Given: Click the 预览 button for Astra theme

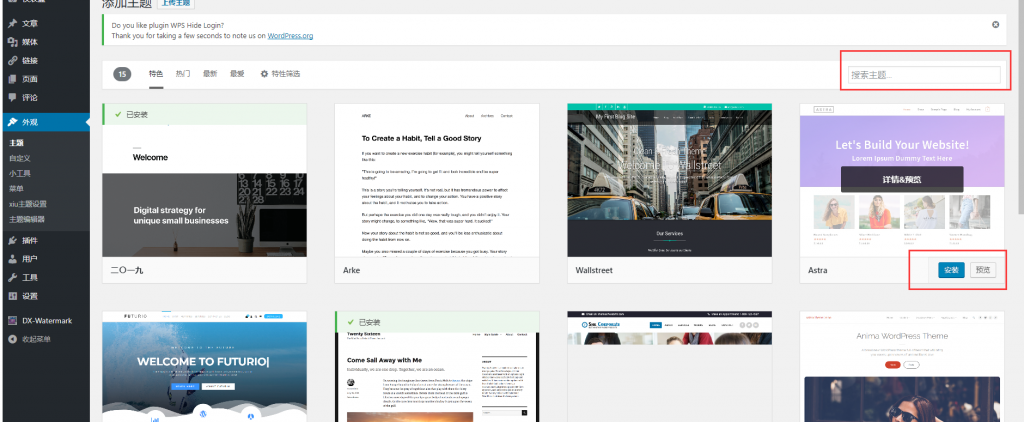Looking at the screenshot, I should [983, 270].
